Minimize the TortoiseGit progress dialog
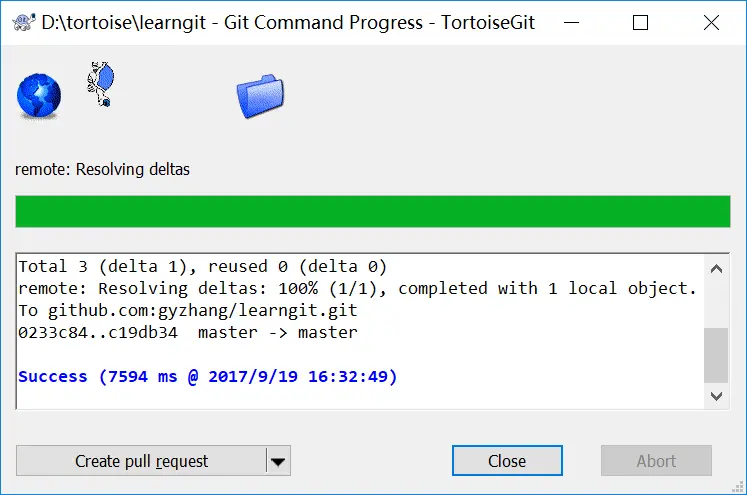Screen dimensions: 747x495 (x=571, y=22)
